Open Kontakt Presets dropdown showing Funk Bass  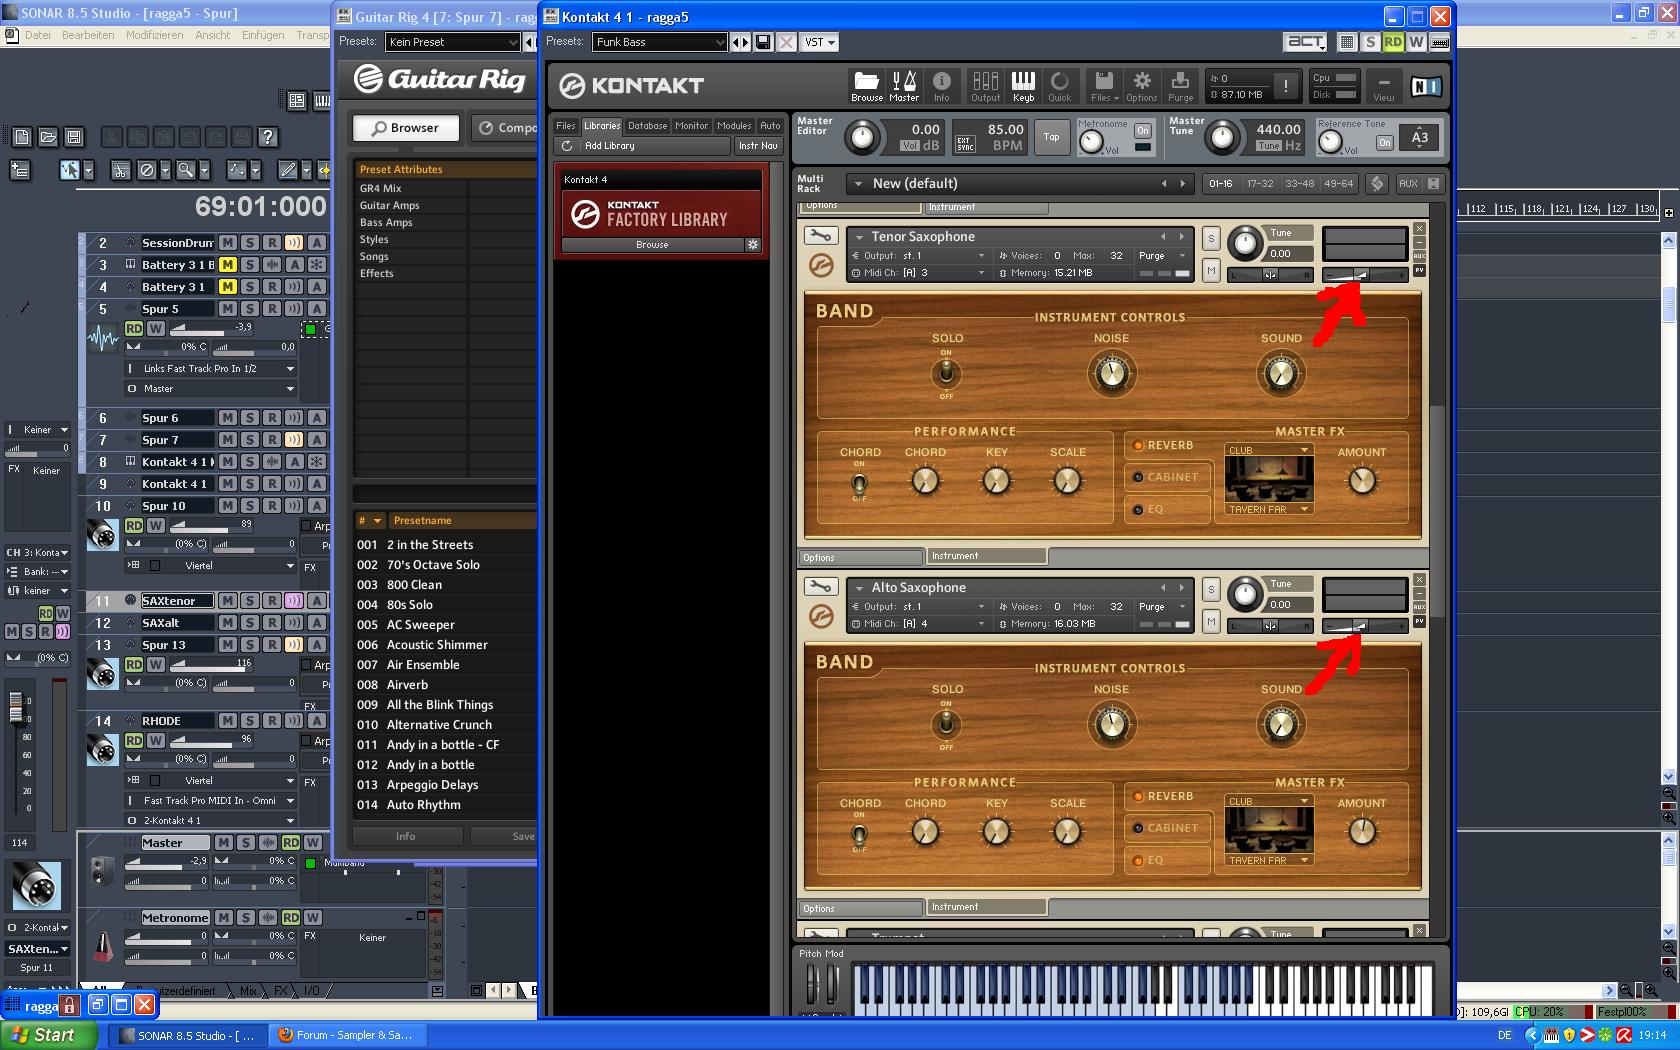coord(659,42)
